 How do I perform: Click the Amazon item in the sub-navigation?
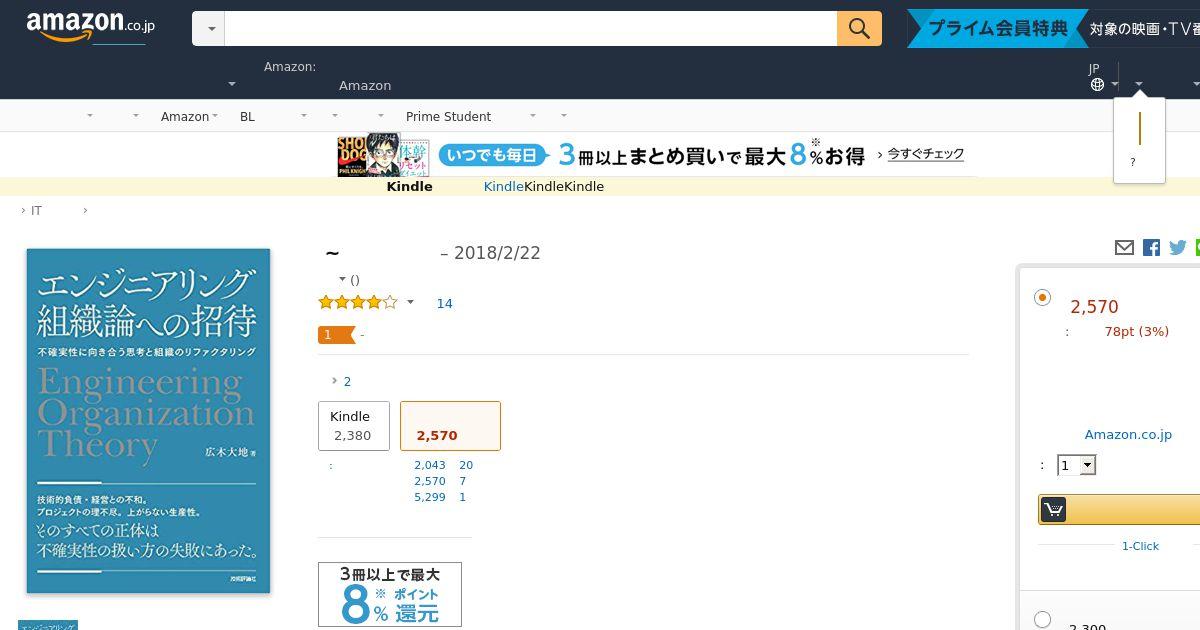pos(185,116)
